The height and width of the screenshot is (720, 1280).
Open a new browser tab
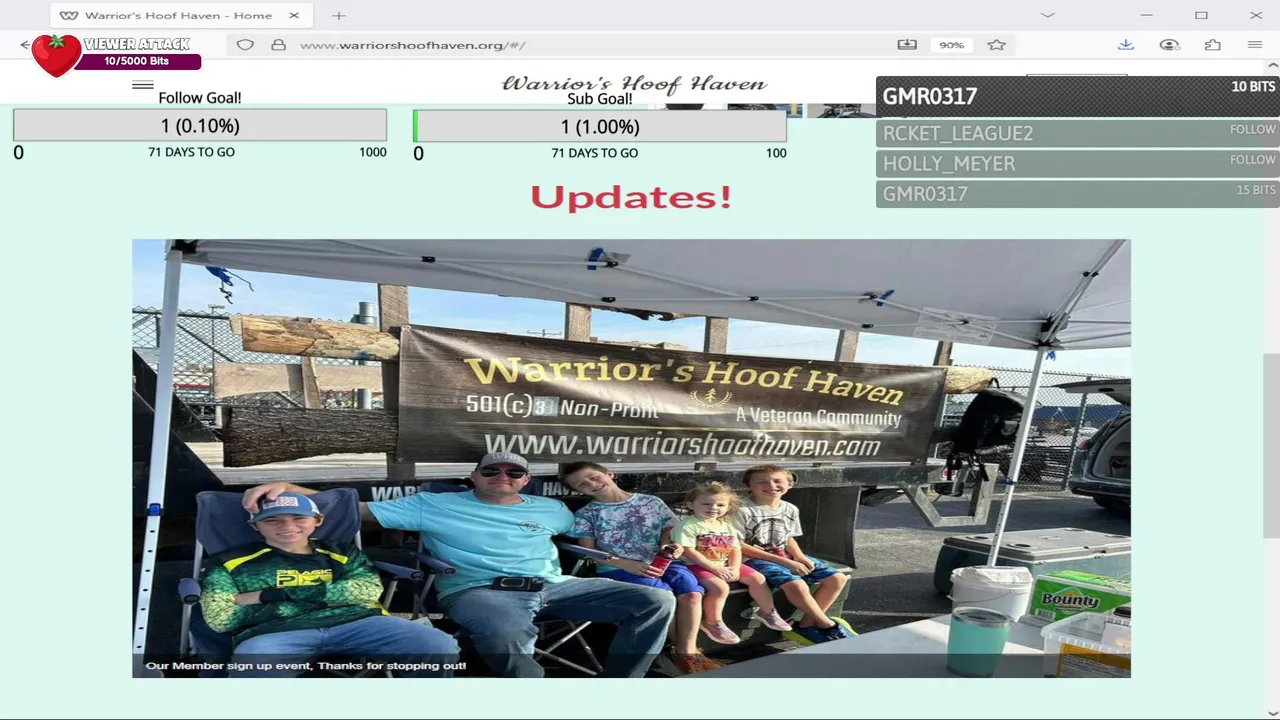pyautogui.click(x=339, y=15)
